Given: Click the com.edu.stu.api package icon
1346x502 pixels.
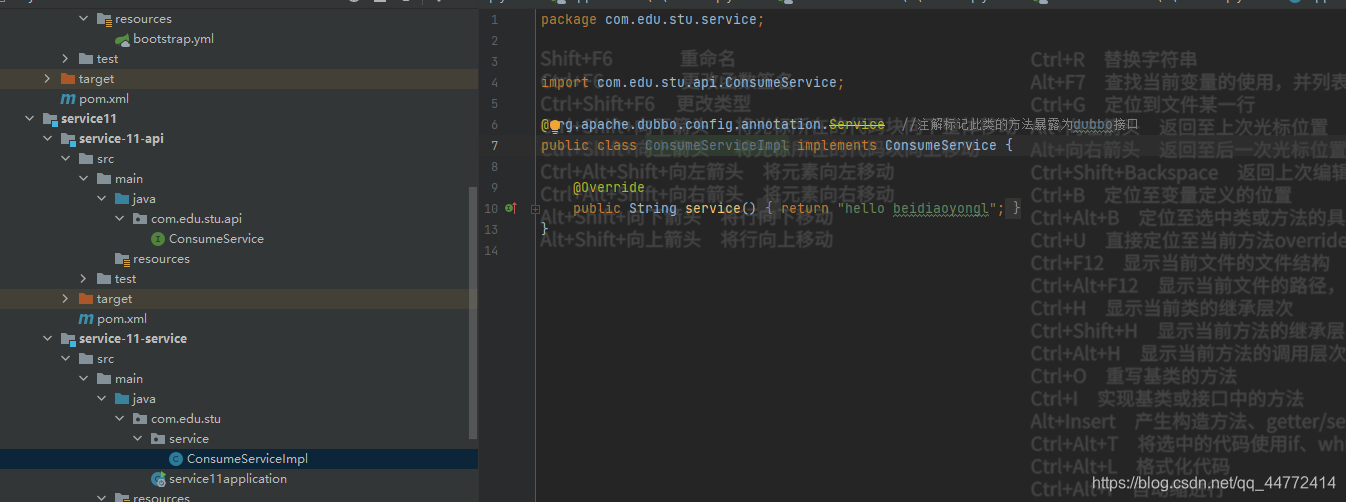Looking at the screenshot, I should pyautogui.click(x=140, y=219).
